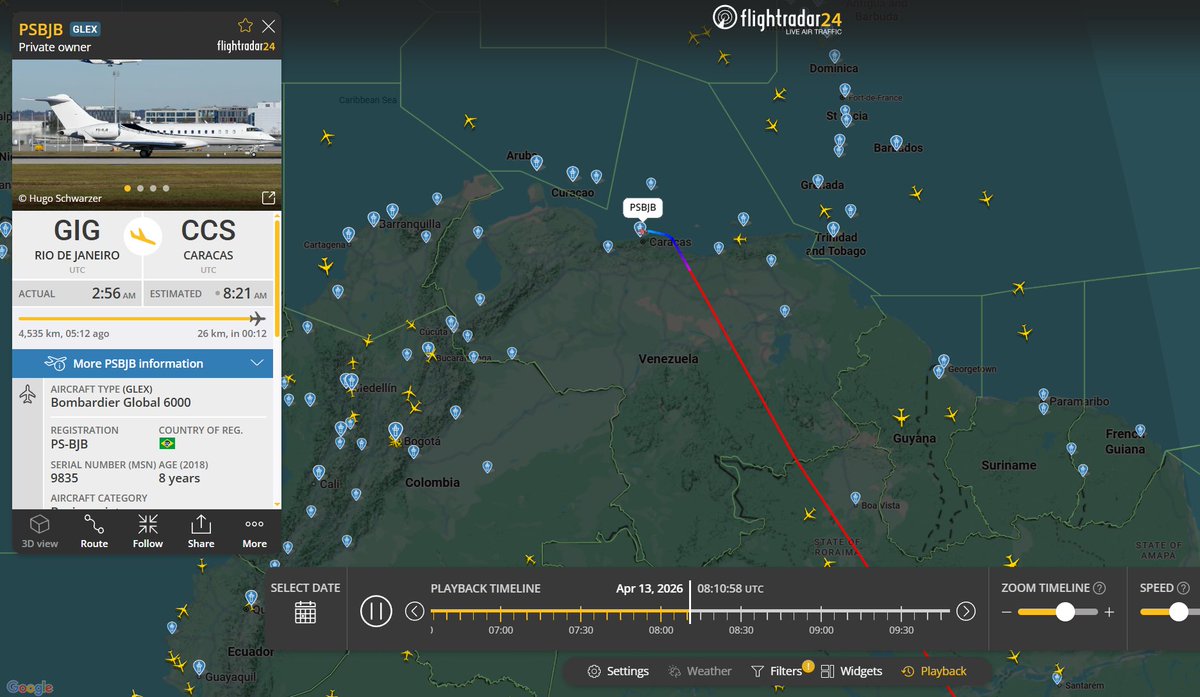Increase zoom timeline with plus
1200x697 pixels.
1108,612
